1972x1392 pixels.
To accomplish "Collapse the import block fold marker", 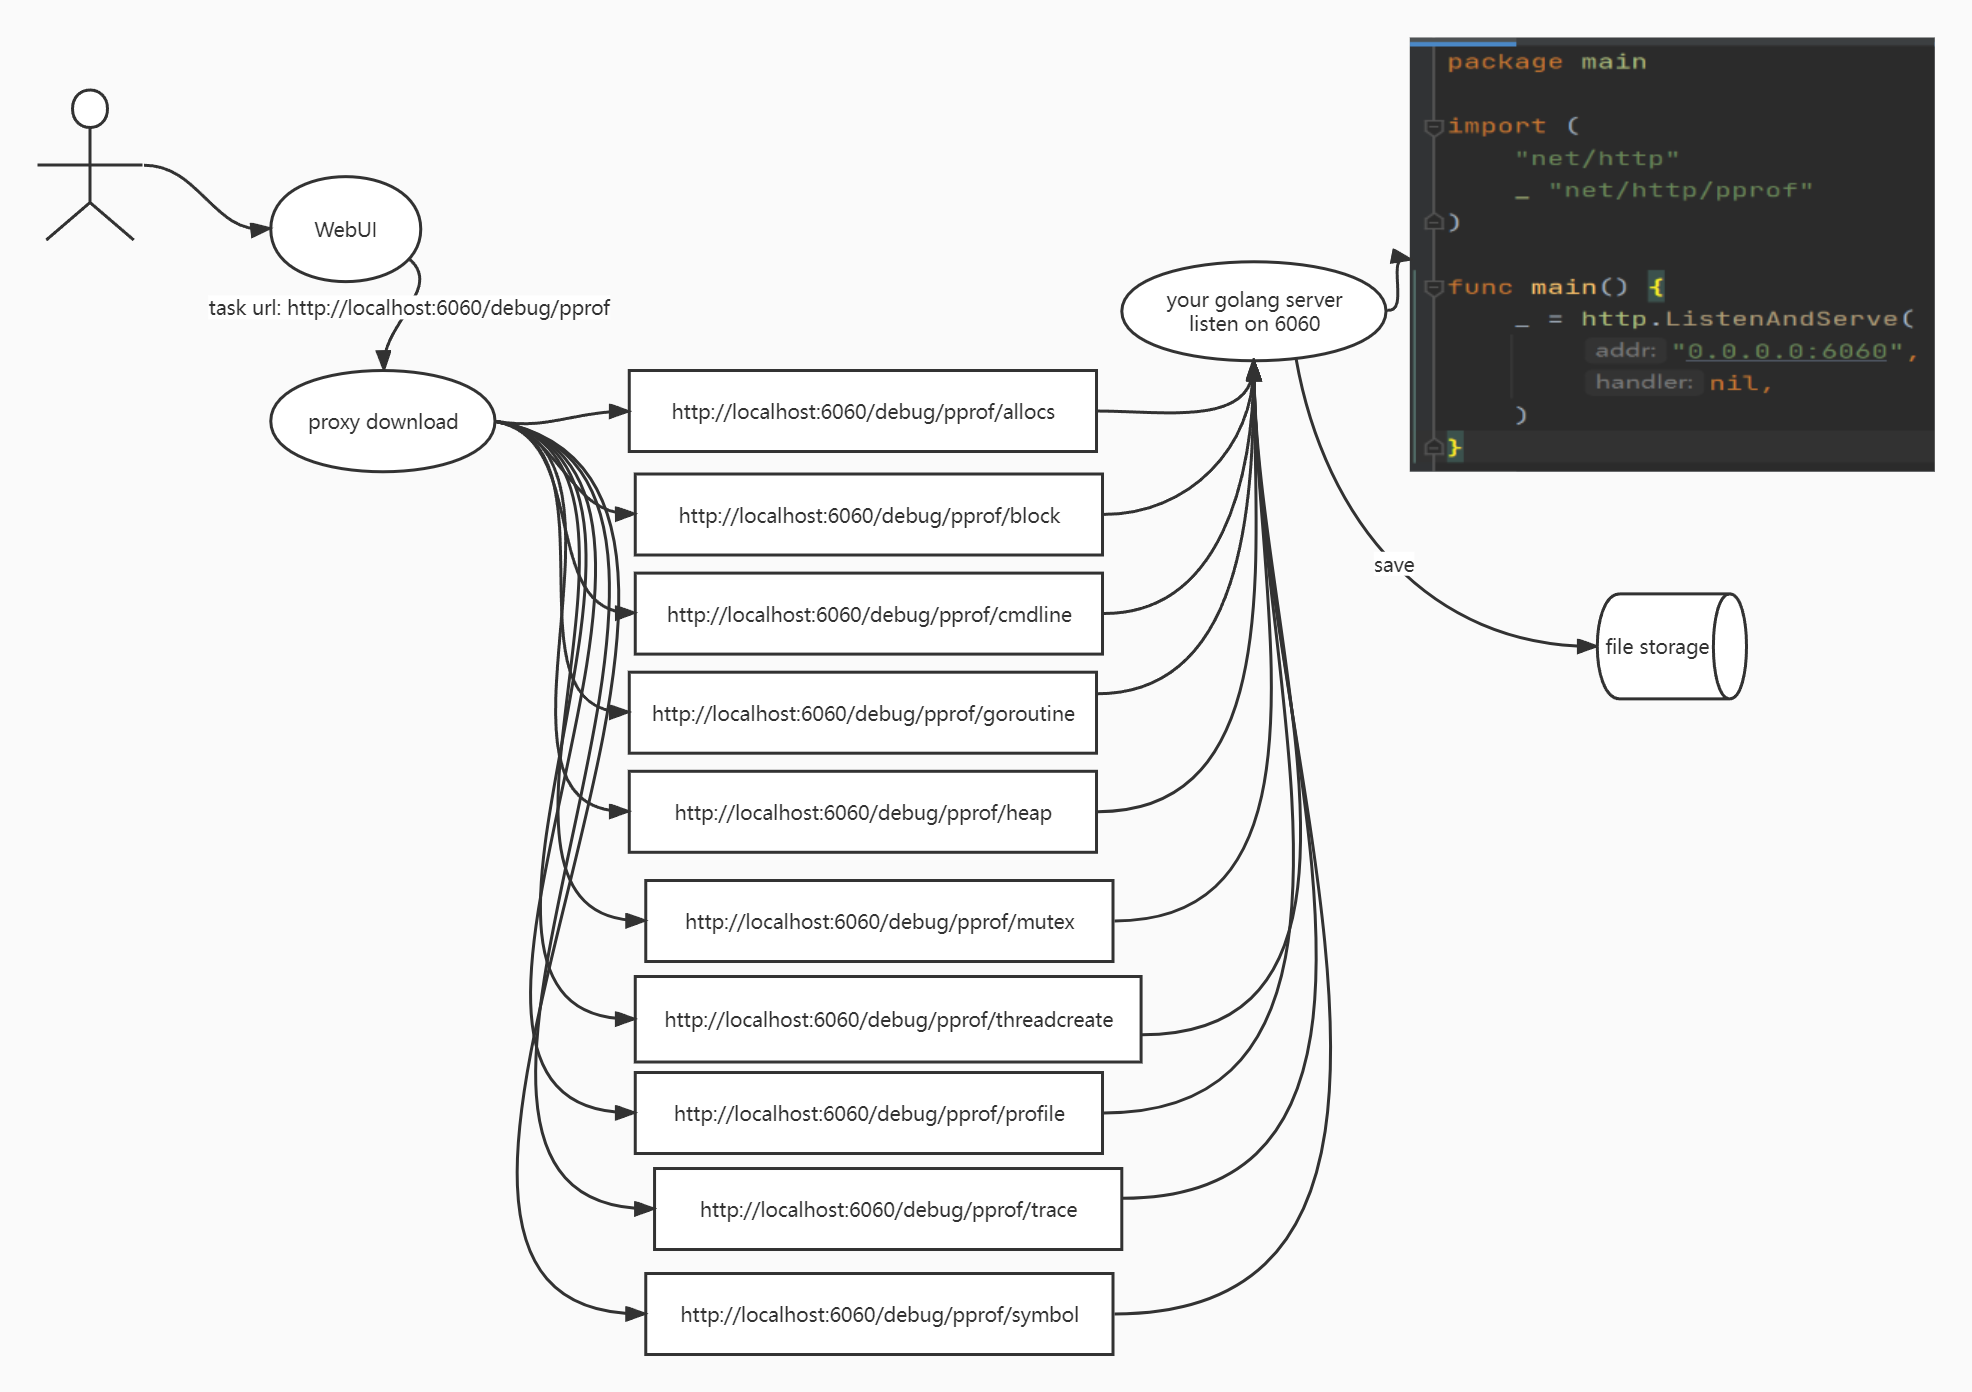I will click(1433, 126).
